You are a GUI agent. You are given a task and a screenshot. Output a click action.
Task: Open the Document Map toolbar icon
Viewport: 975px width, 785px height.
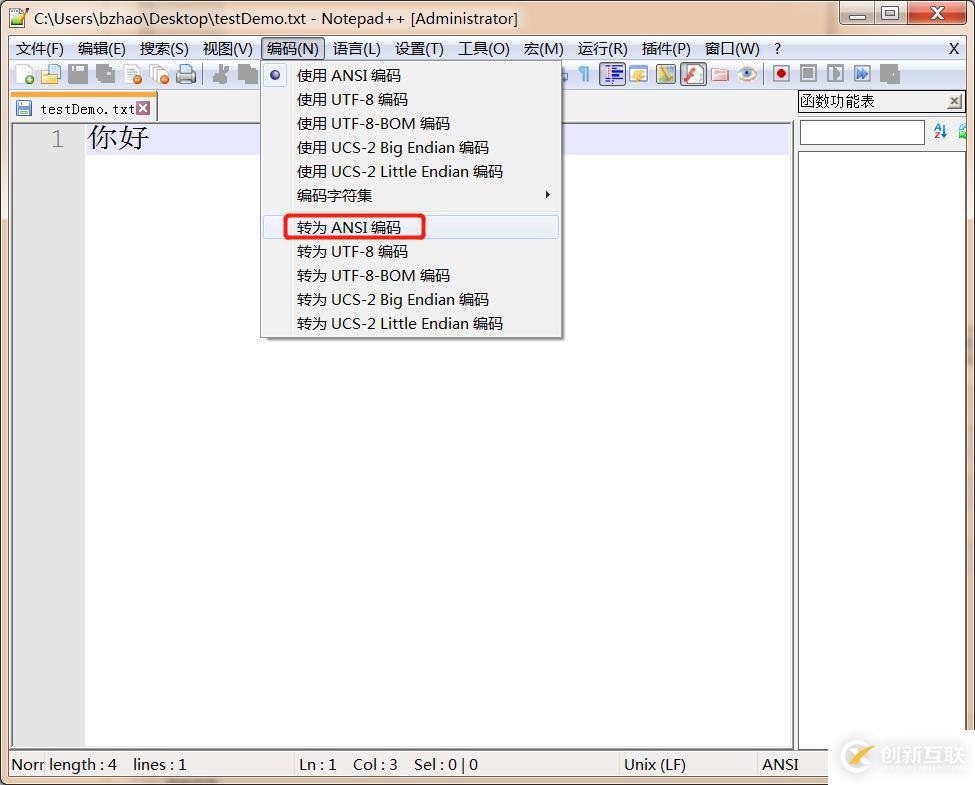[665, 75]
